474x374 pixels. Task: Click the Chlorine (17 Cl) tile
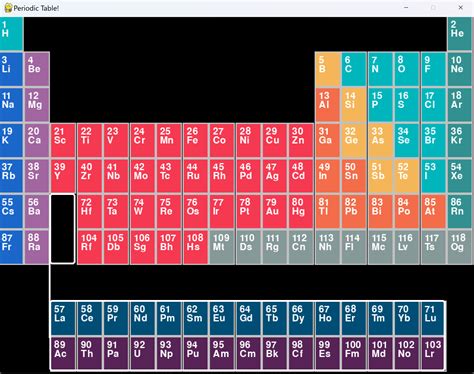click(433, 104)
